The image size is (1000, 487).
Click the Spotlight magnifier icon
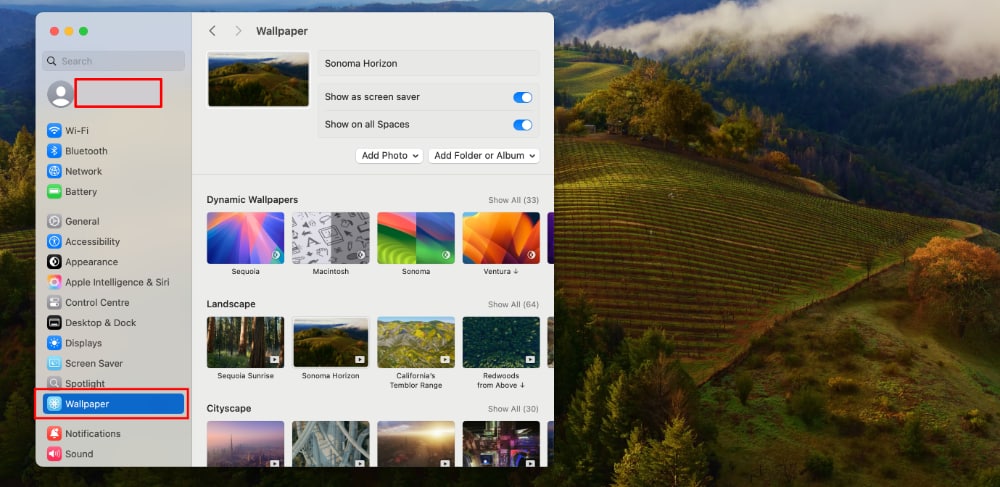pos(54,384)
